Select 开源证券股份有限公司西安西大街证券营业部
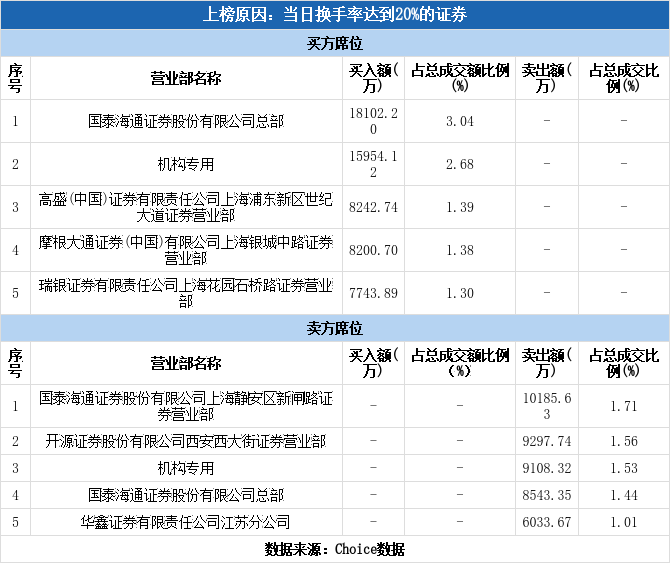Image resolution: width=670 pixels, height=563 pixels. pyautogui.click(x=186, y=441)
